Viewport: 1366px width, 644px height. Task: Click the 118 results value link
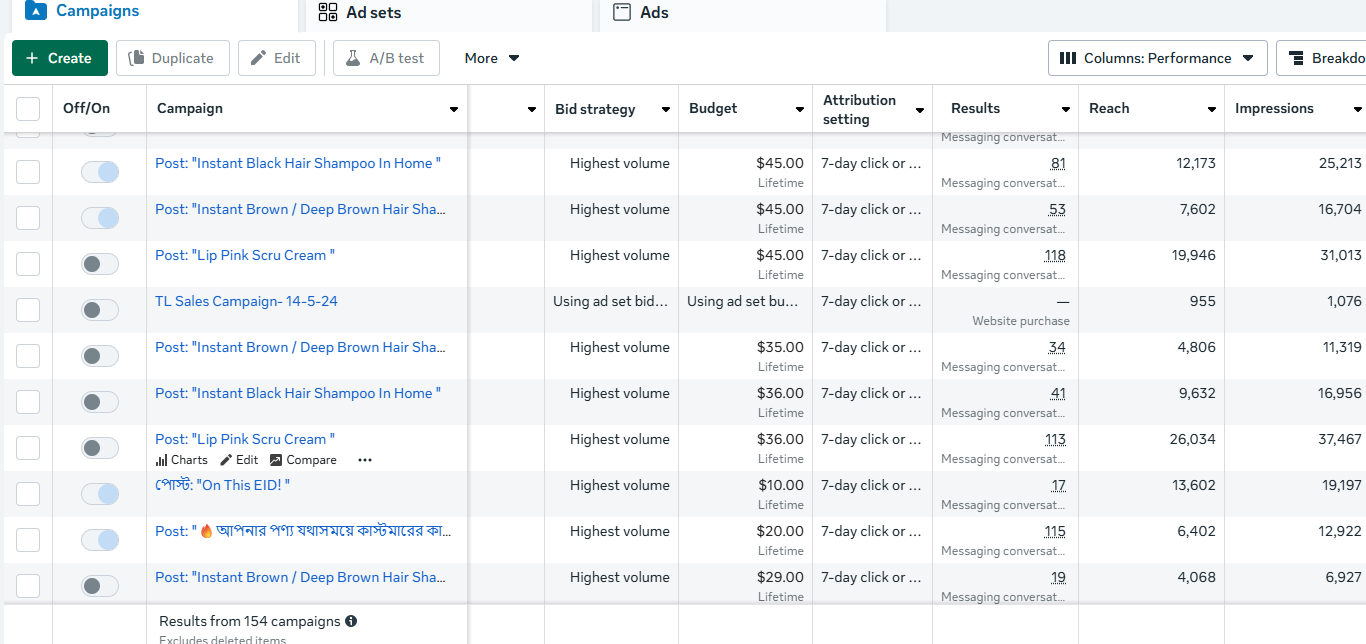coord(1054,256)
